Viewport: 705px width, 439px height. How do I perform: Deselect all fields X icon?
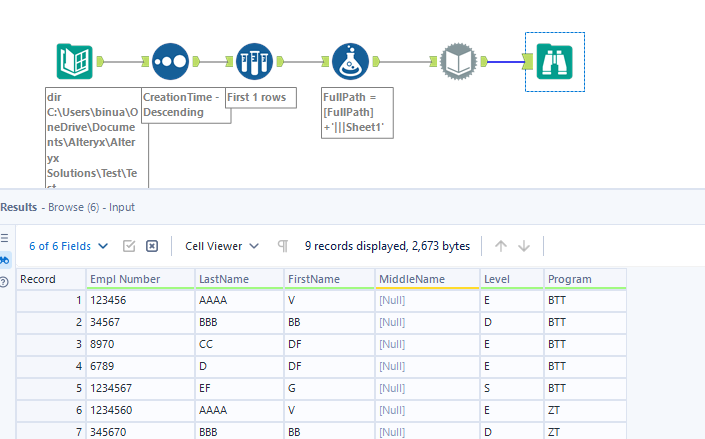click(152, 246)
